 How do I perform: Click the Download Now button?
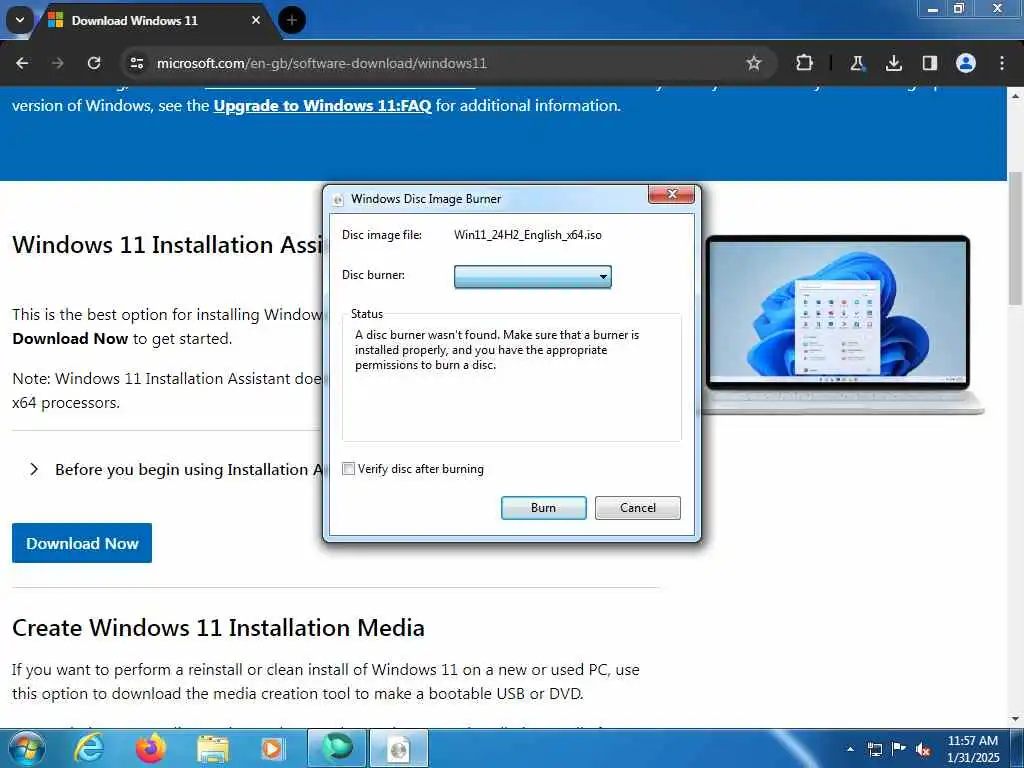pyautogui.click(x=82, y=543)
